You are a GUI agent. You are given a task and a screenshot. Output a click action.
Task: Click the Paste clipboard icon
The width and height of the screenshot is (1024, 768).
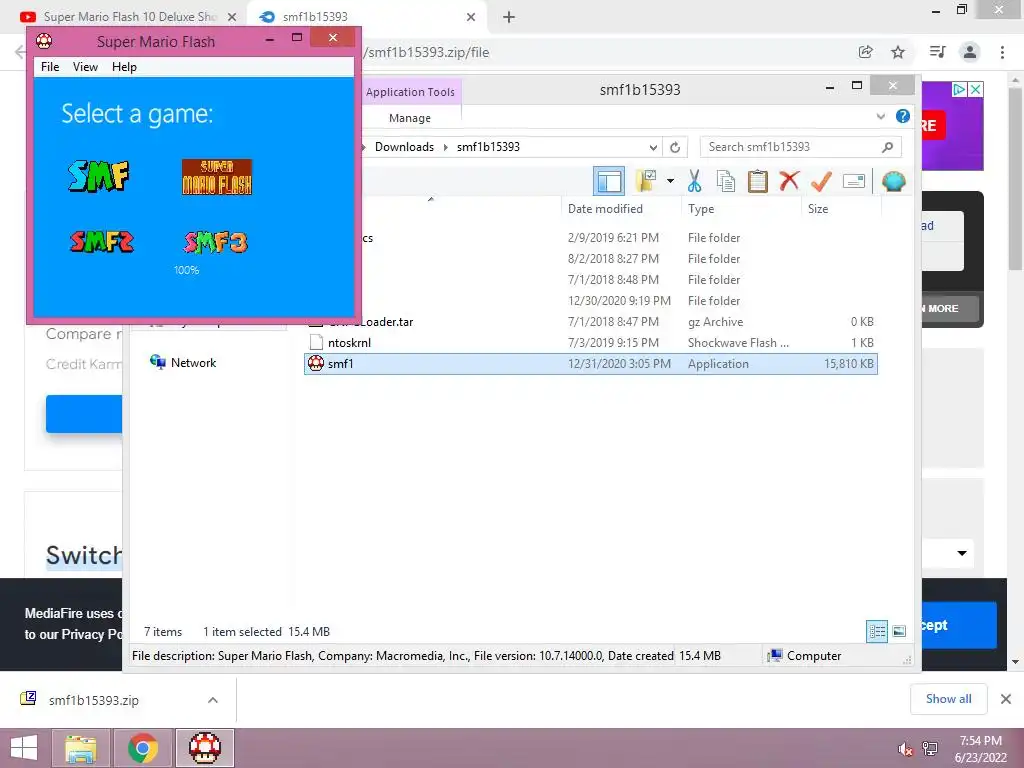point(758,181)
